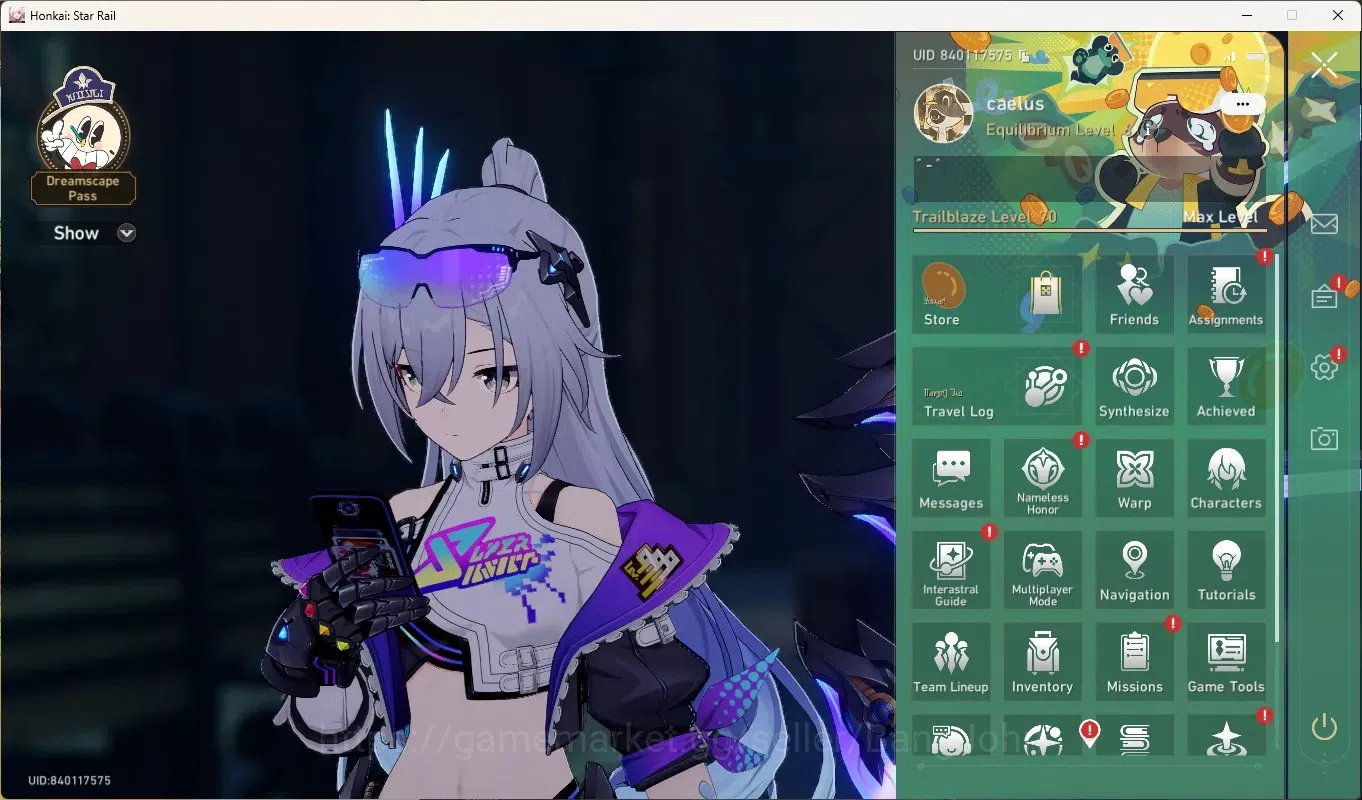Image resolution: width=1362 pixels, height=800 pixels.
Task: Close the Honkai: Star Rail window
Action: (x=1338, y=15)
